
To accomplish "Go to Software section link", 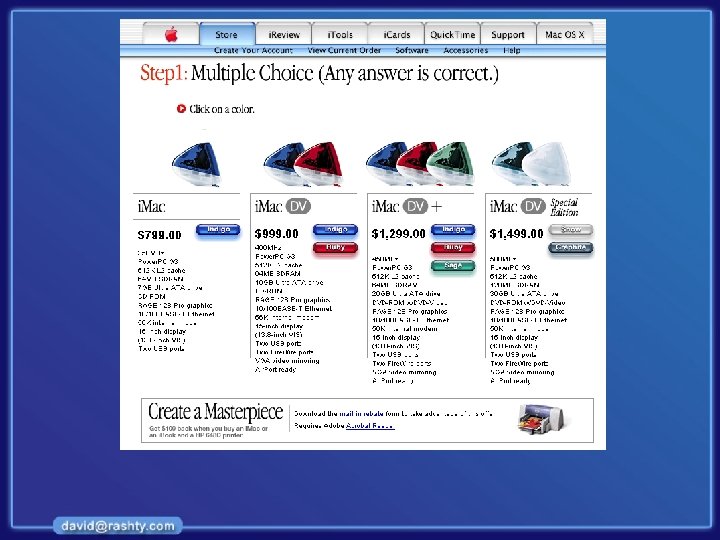I will click(x=412, y=51).
